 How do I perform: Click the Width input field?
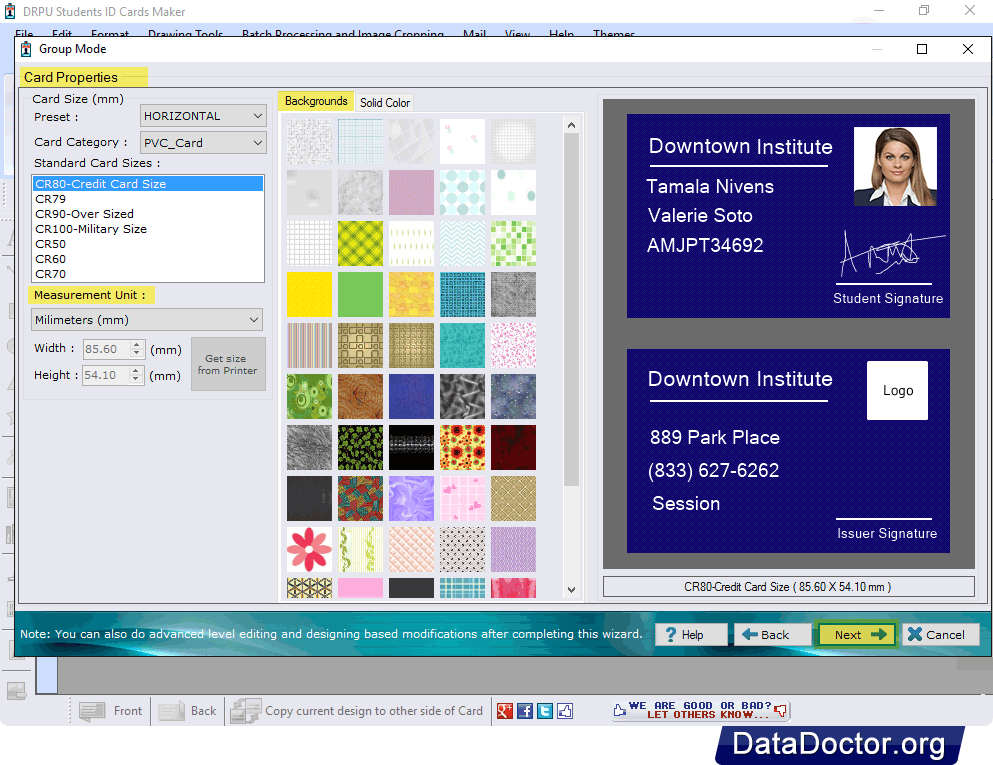tap(106, 349)
